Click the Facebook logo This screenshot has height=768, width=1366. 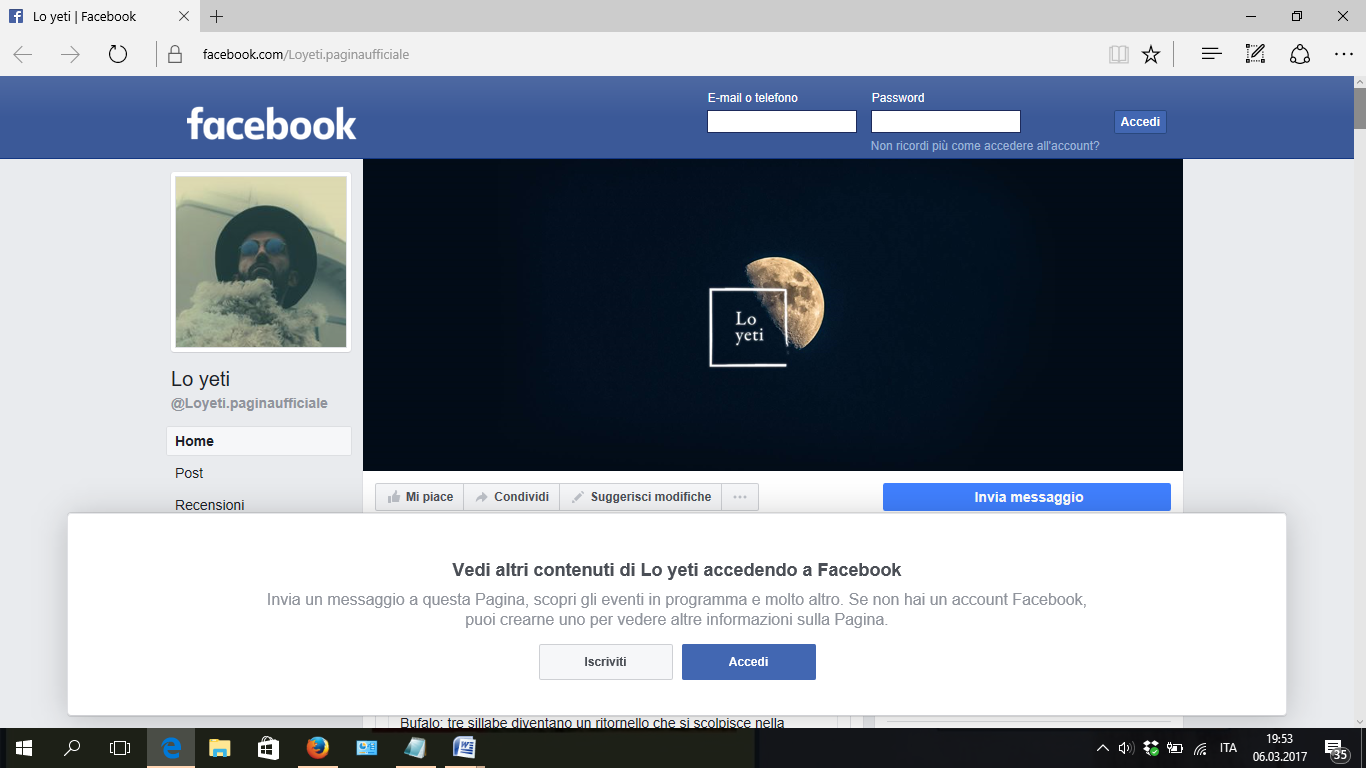[x=271, y=124]
